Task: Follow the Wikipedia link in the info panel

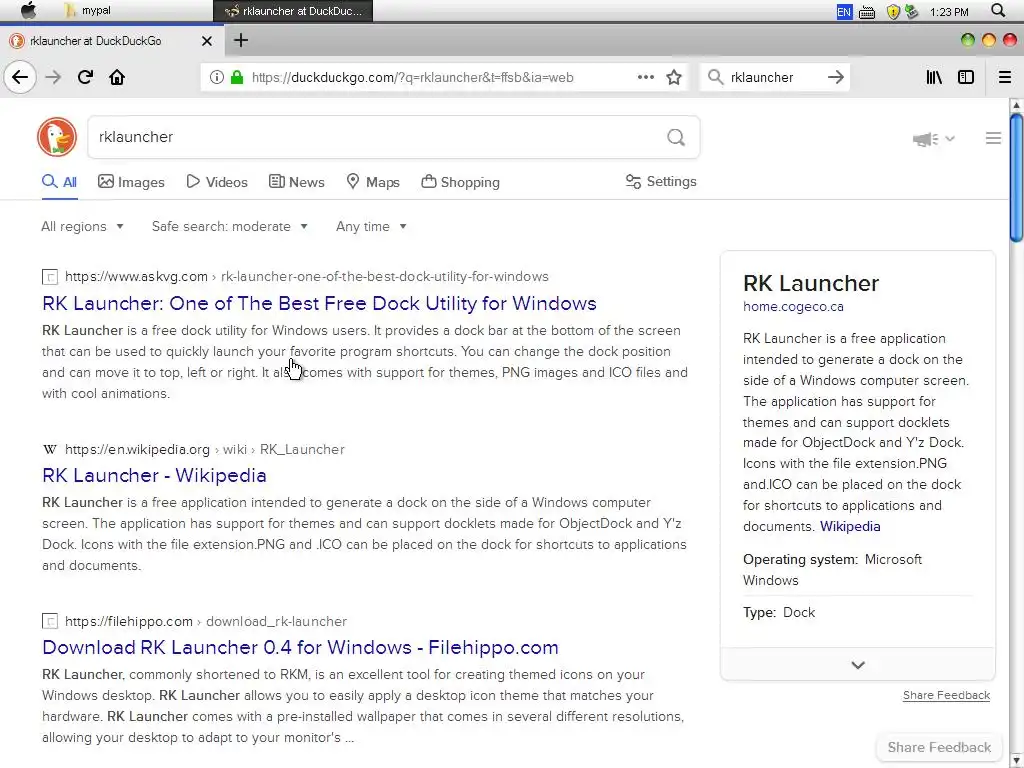Action: pyautogui.click(x=850, y=526)
